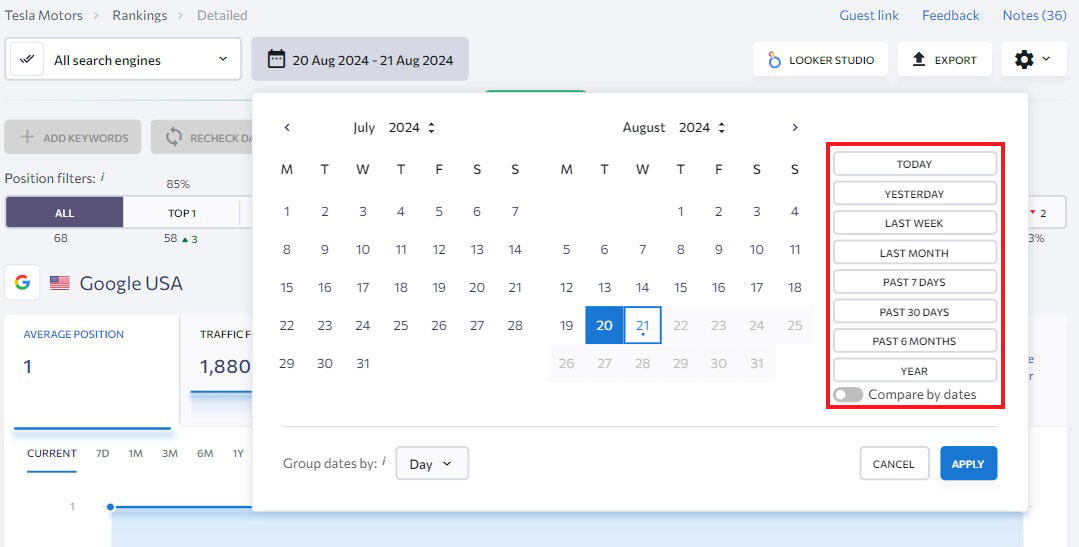Click the Looker Studio logo icon

pos(774,60)
